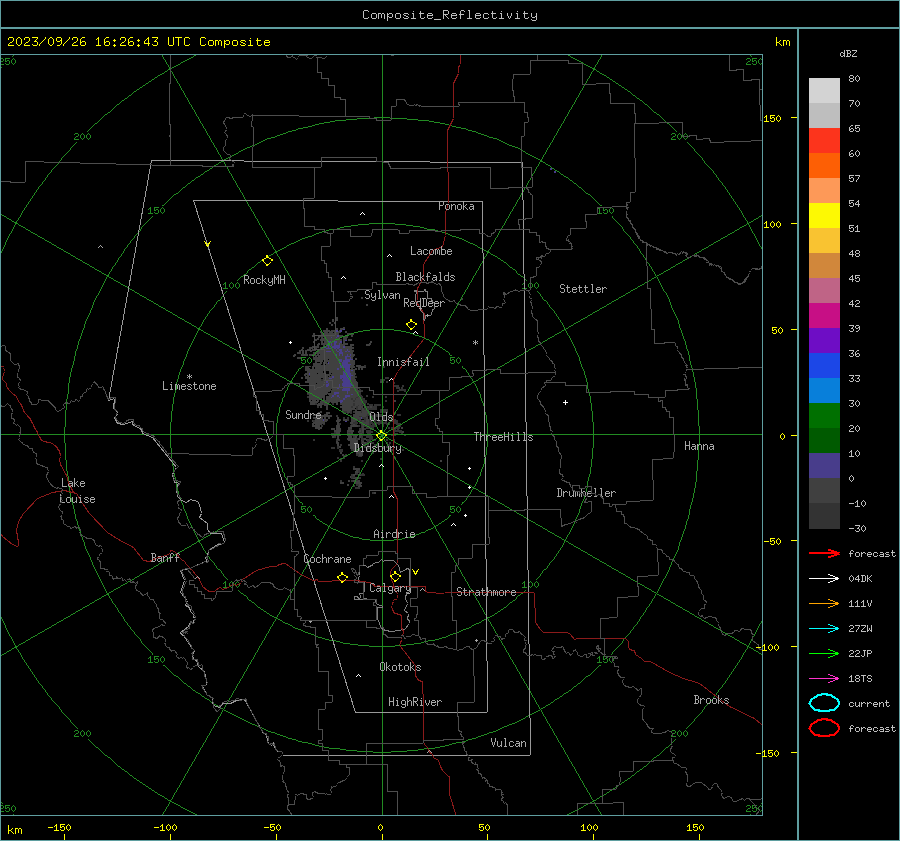Click the light gray 80–70 dBZ swatch

click(x=824, y=91)
